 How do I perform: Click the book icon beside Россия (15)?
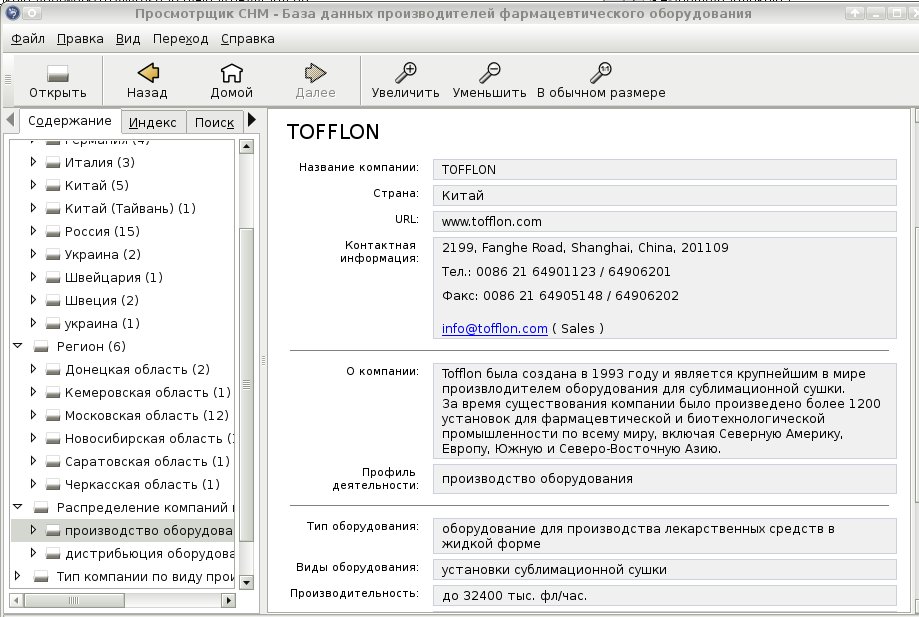[x=53, y=232]
